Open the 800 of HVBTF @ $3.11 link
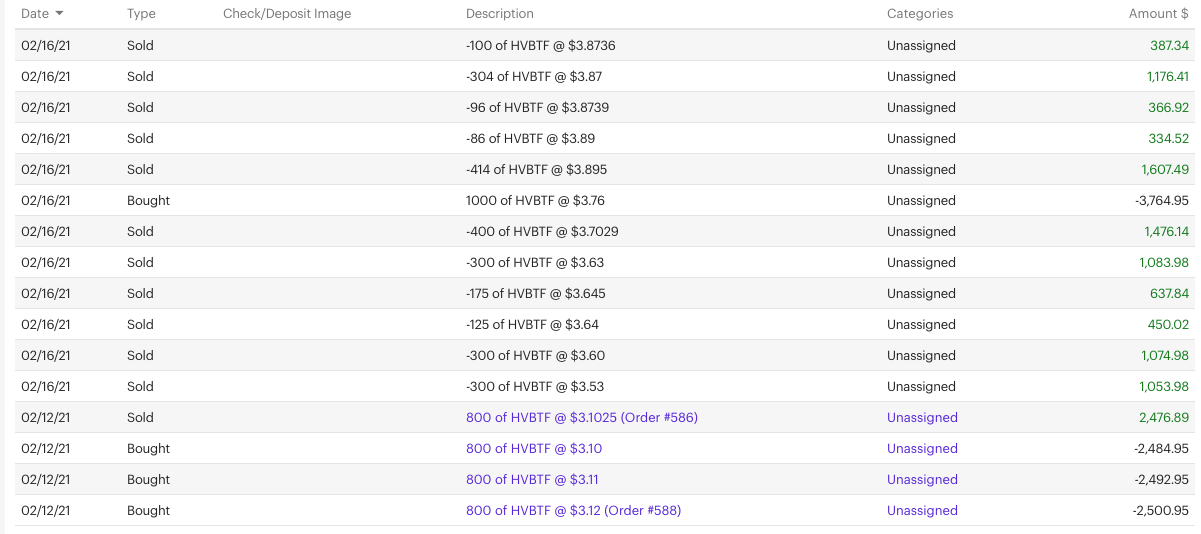 (532, 480)
